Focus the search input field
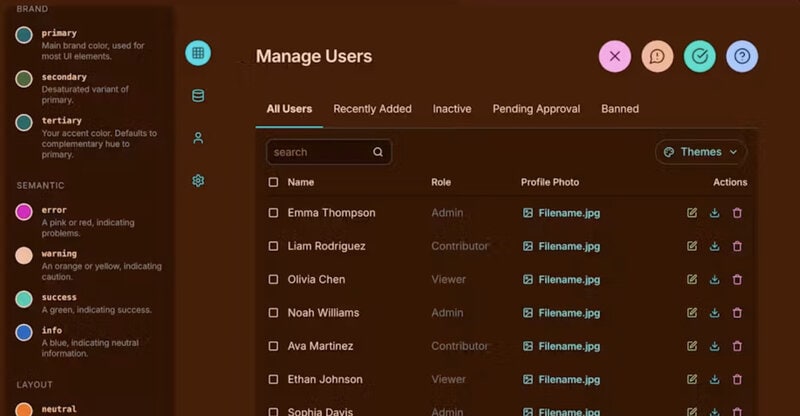800x416 pixels. pyautogui.click(x=329, y=152)
